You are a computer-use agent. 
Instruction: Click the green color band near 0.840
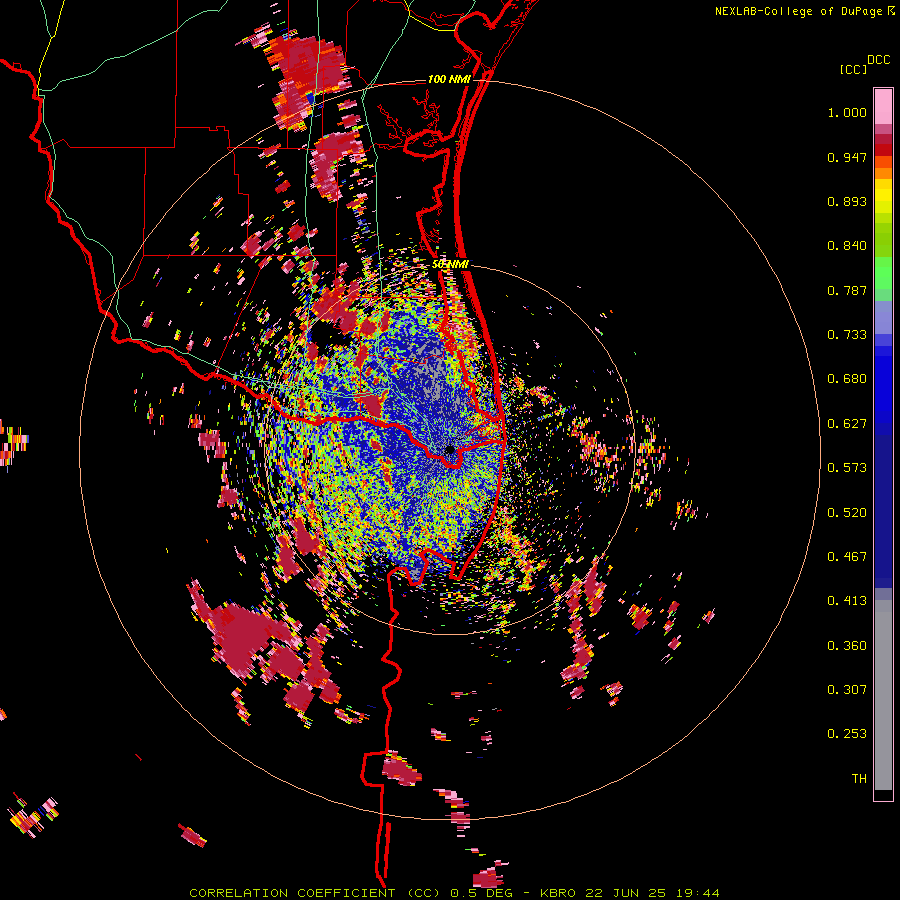click(883, 240)
